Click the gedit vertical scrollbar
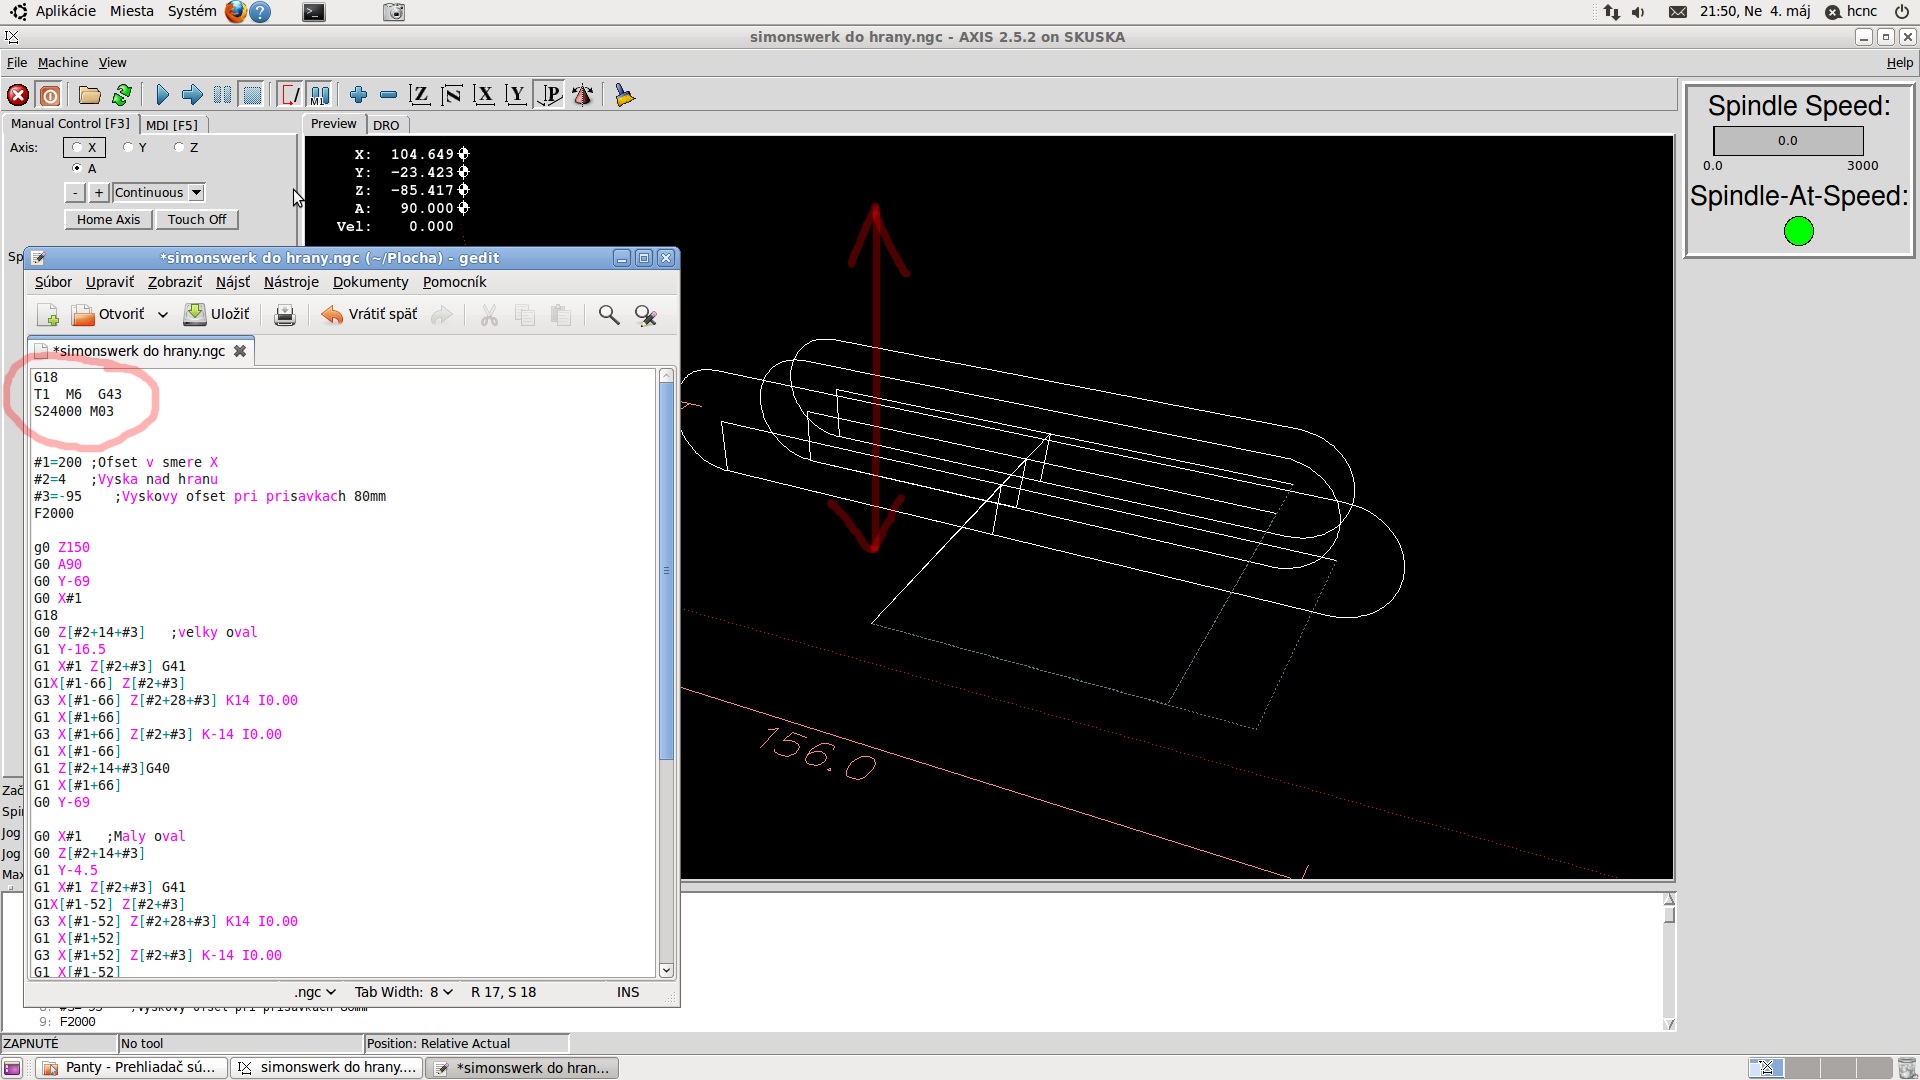1920x1080 pixels. 667,571
